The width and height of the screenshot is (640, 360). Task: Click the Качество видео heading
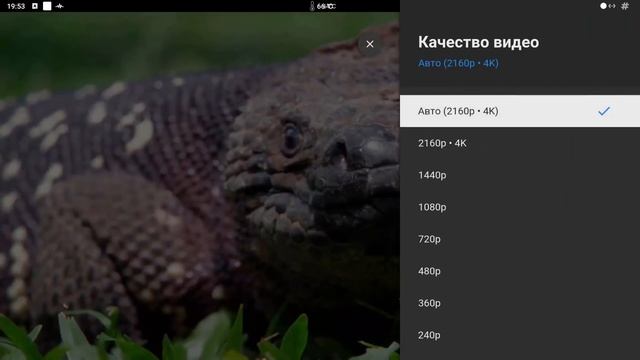click(x=478, y=42)
